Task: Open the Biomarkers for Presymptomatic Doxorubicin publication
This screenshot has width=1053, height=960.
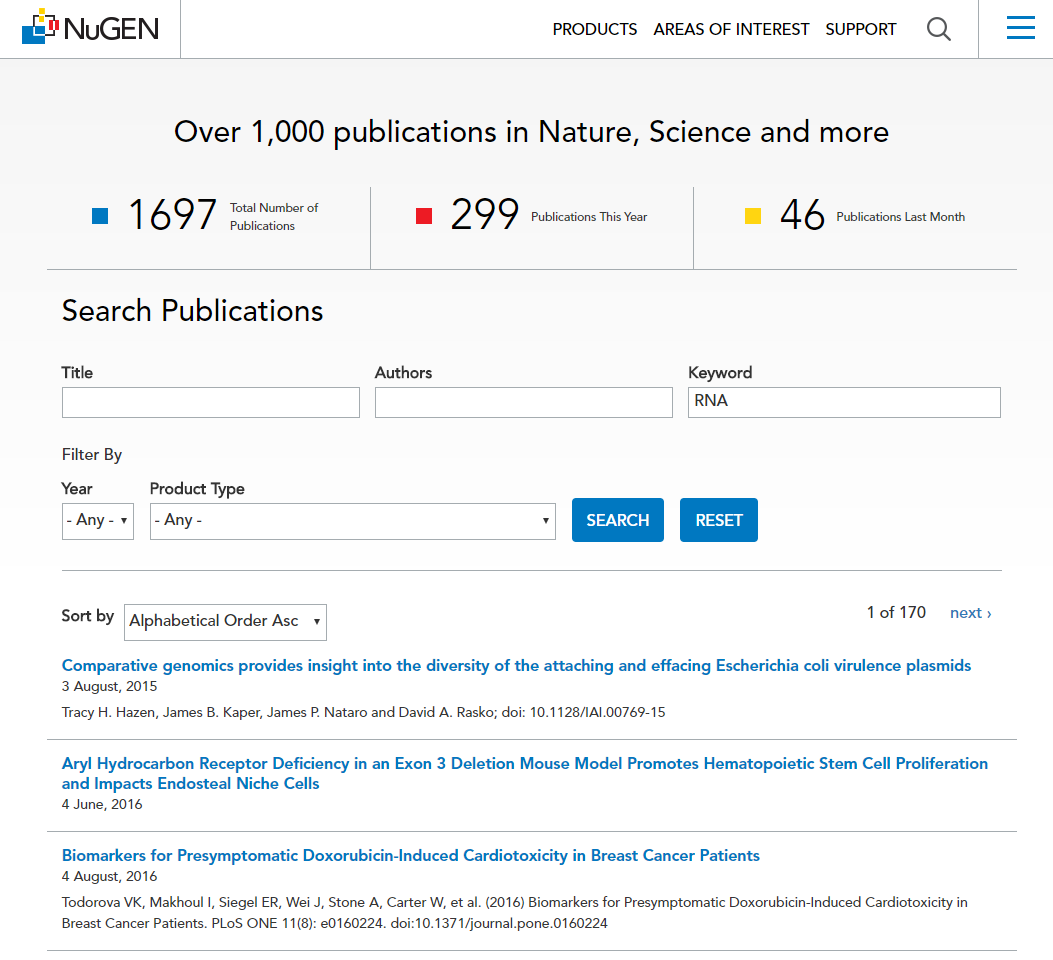Action: click(410, 855)
